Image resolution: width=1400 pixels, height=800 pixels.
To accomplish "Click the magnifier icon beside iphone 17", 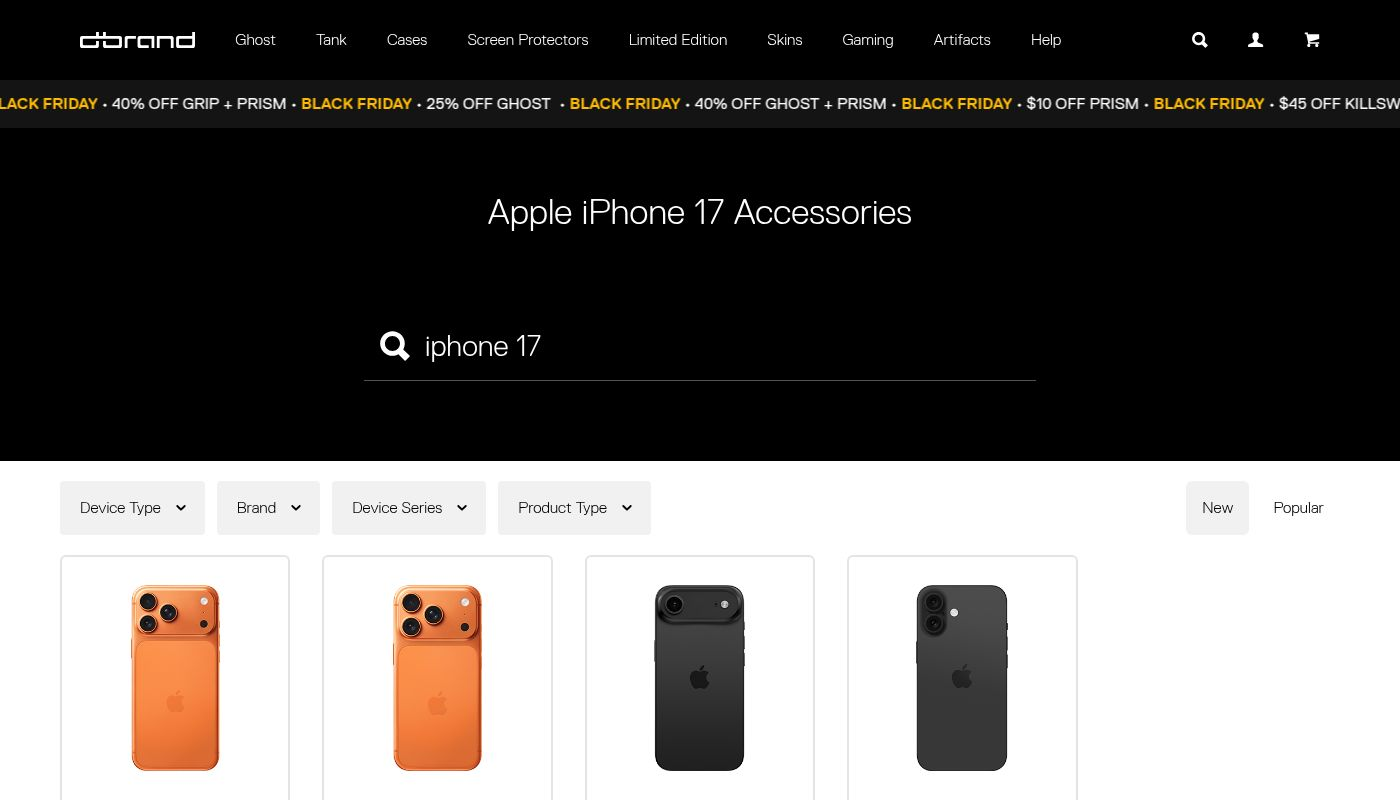I will click(x=395, y=346).
